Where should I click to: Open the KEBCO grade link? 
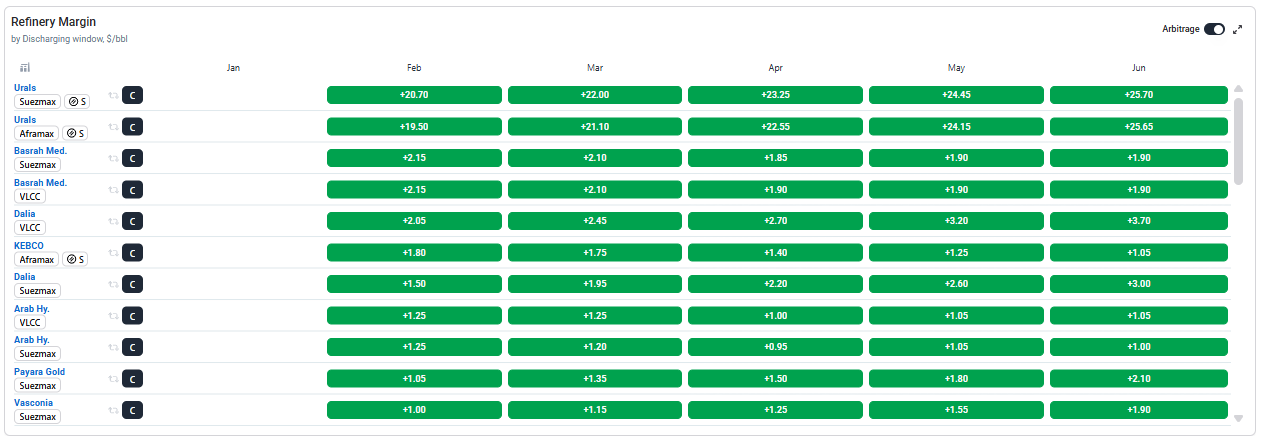tap(29, 246)
